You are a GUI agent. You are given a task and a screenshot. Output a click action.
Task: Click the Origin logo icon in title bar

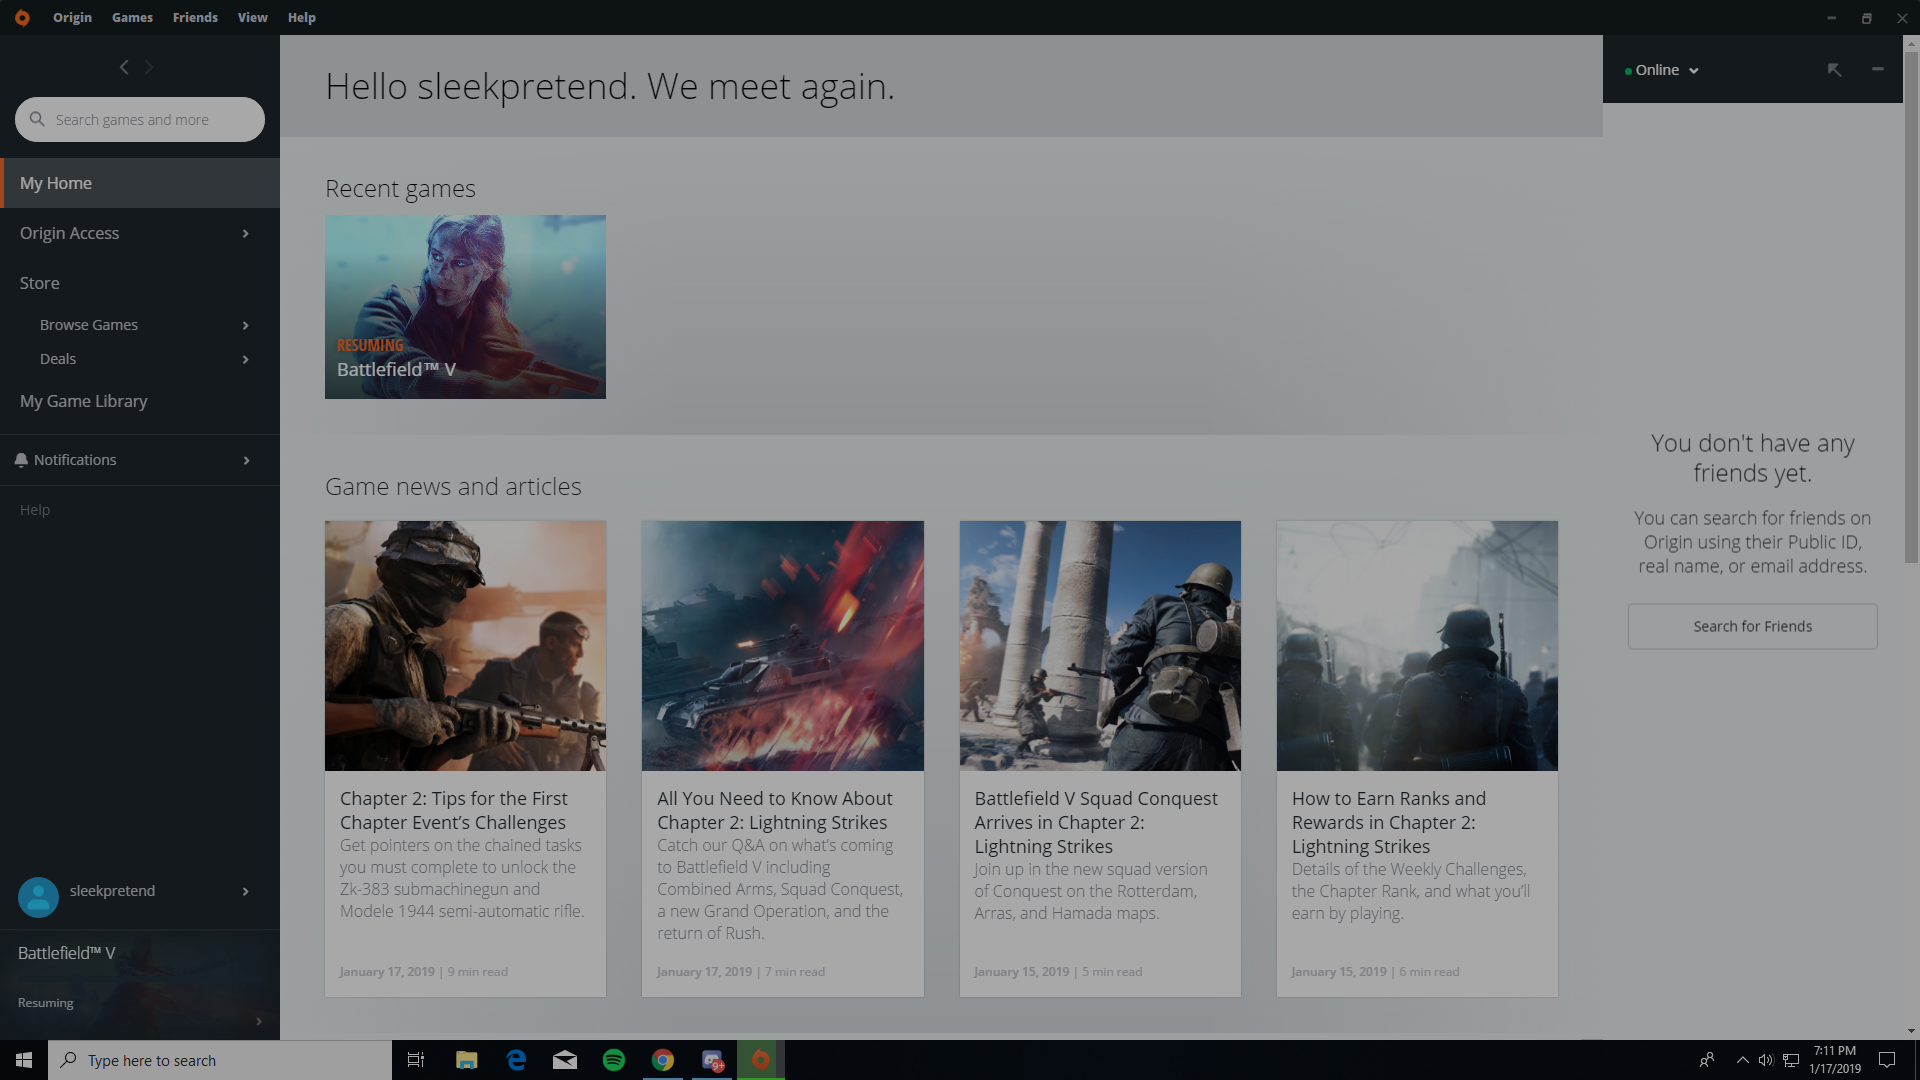coord(22,18)
